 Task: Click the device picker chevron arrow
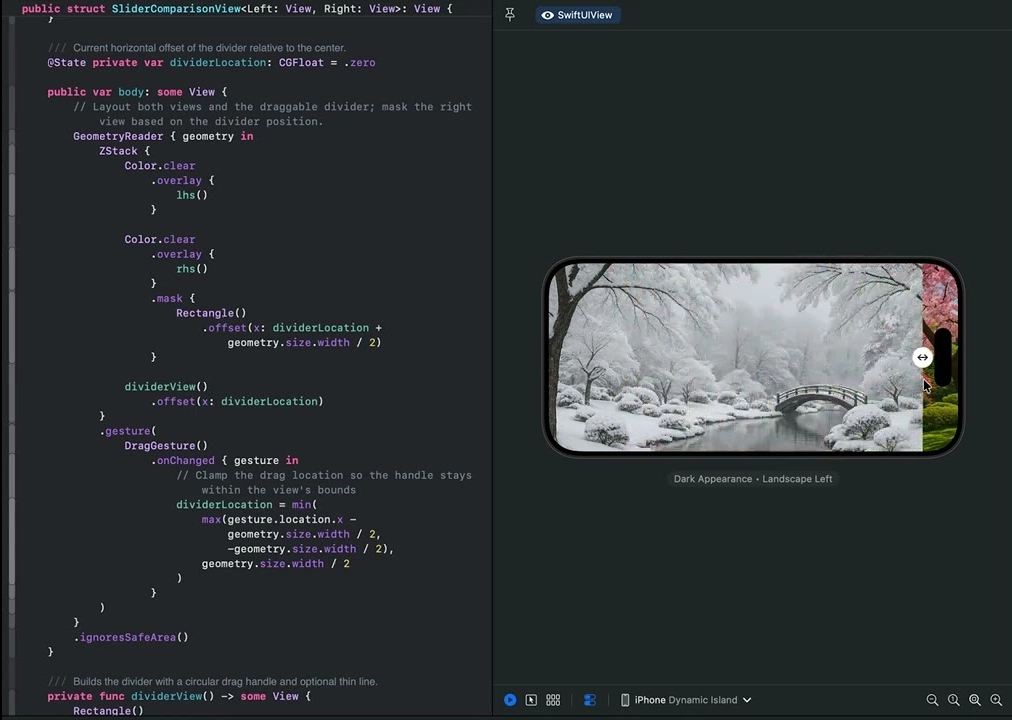coord(747,700)
